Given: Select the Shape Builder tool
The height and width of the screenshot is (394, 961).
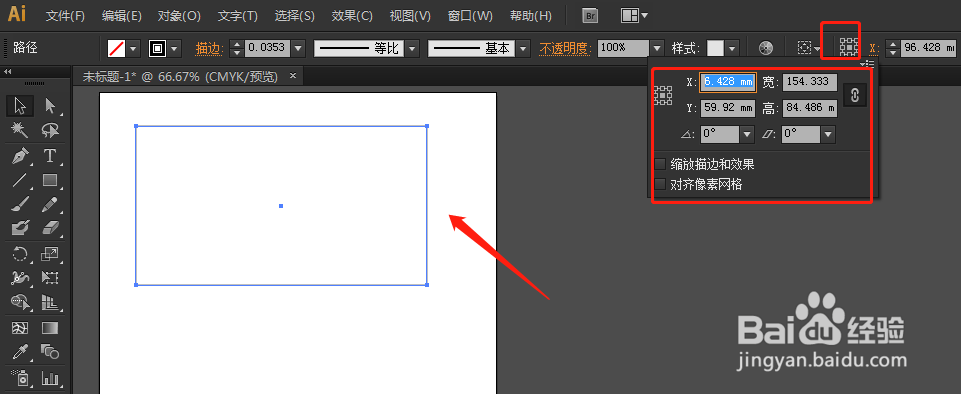Looking at the screenshot, I should [20, 301].
